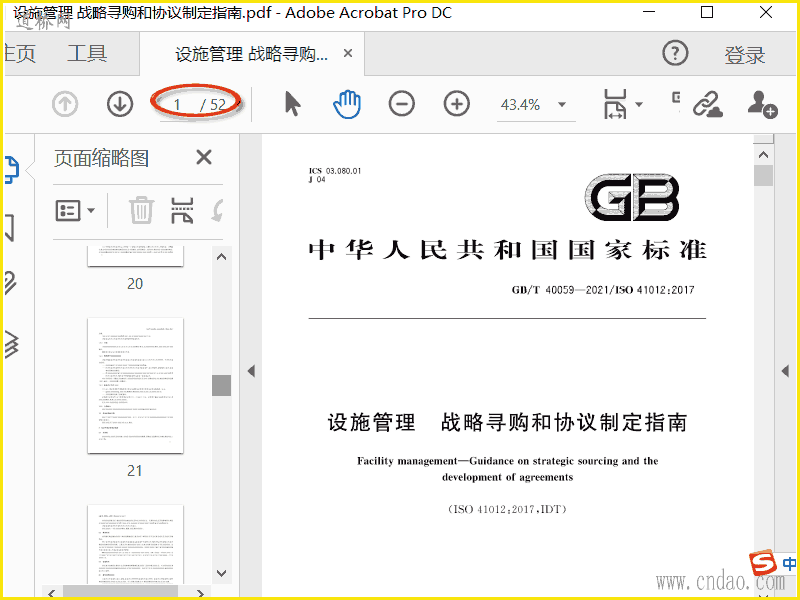Screen dimensions: 800x600
Task: Open zoom level 43.4% dropdown
Action: (562, 105)
